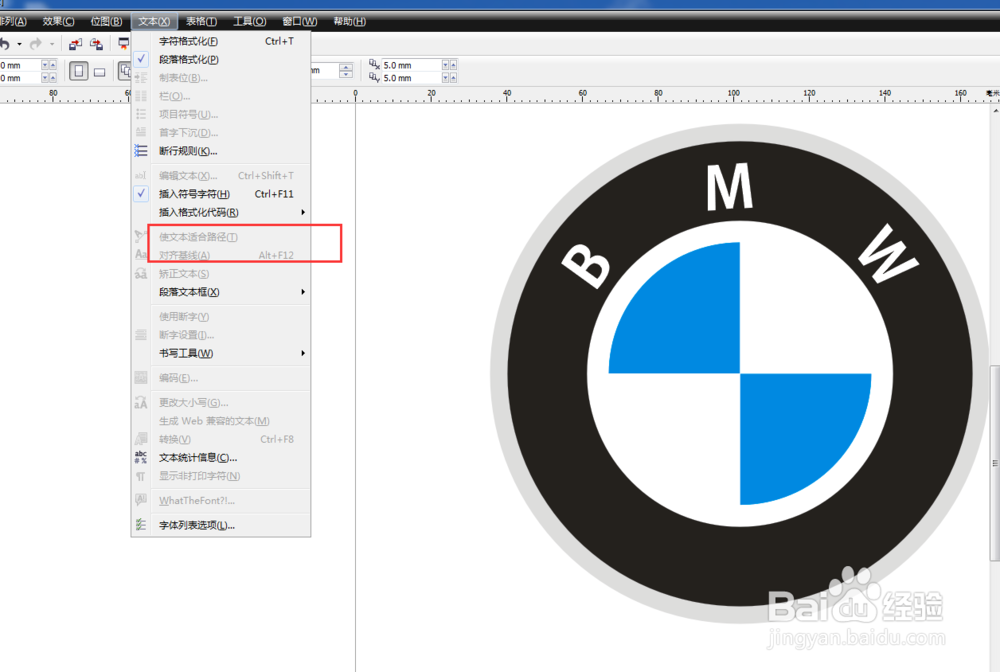Click the Redo arrow icon

tap(36, 44)
